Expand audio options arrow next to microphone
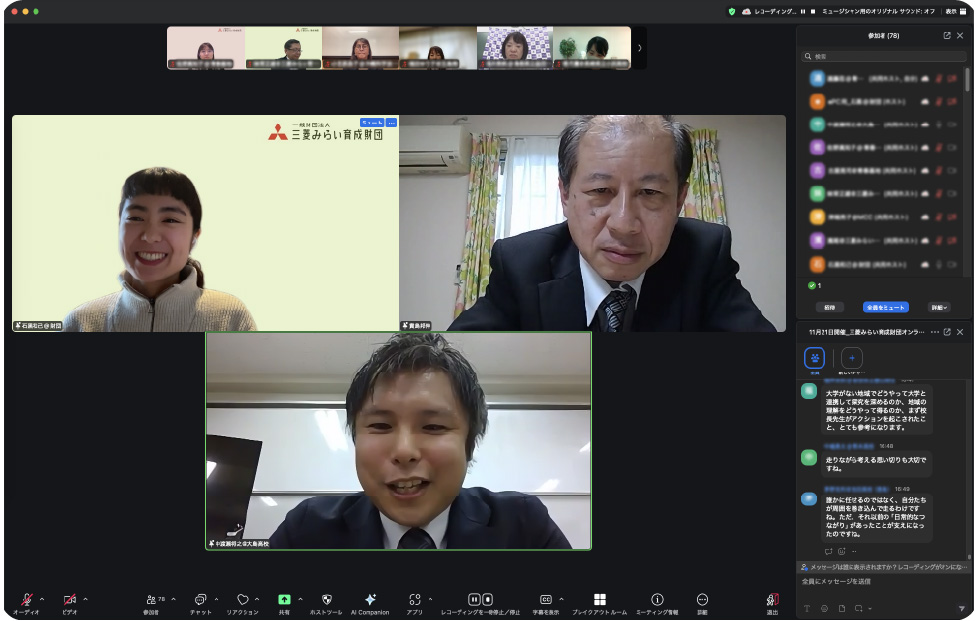 pos(42,599)
